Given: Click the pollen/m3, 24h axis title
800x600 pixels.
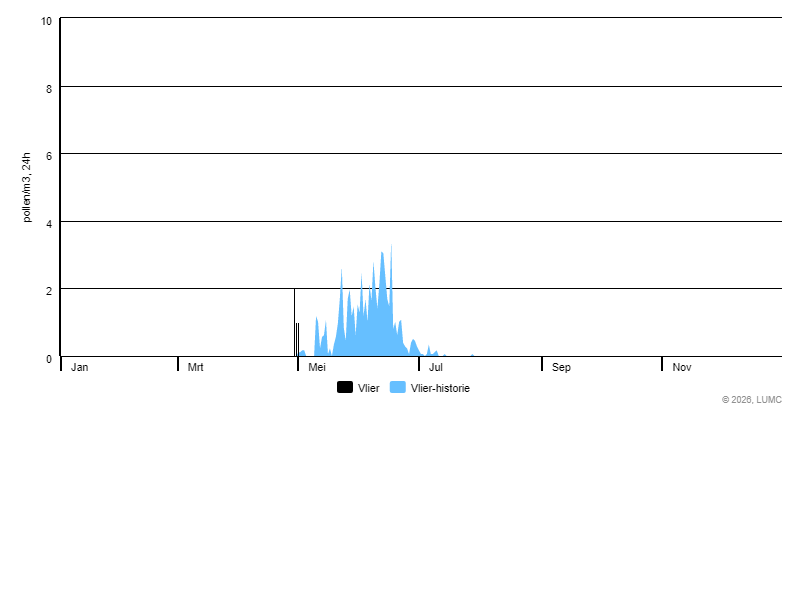Looking at the screenshot, I should (x=27, y=187).
